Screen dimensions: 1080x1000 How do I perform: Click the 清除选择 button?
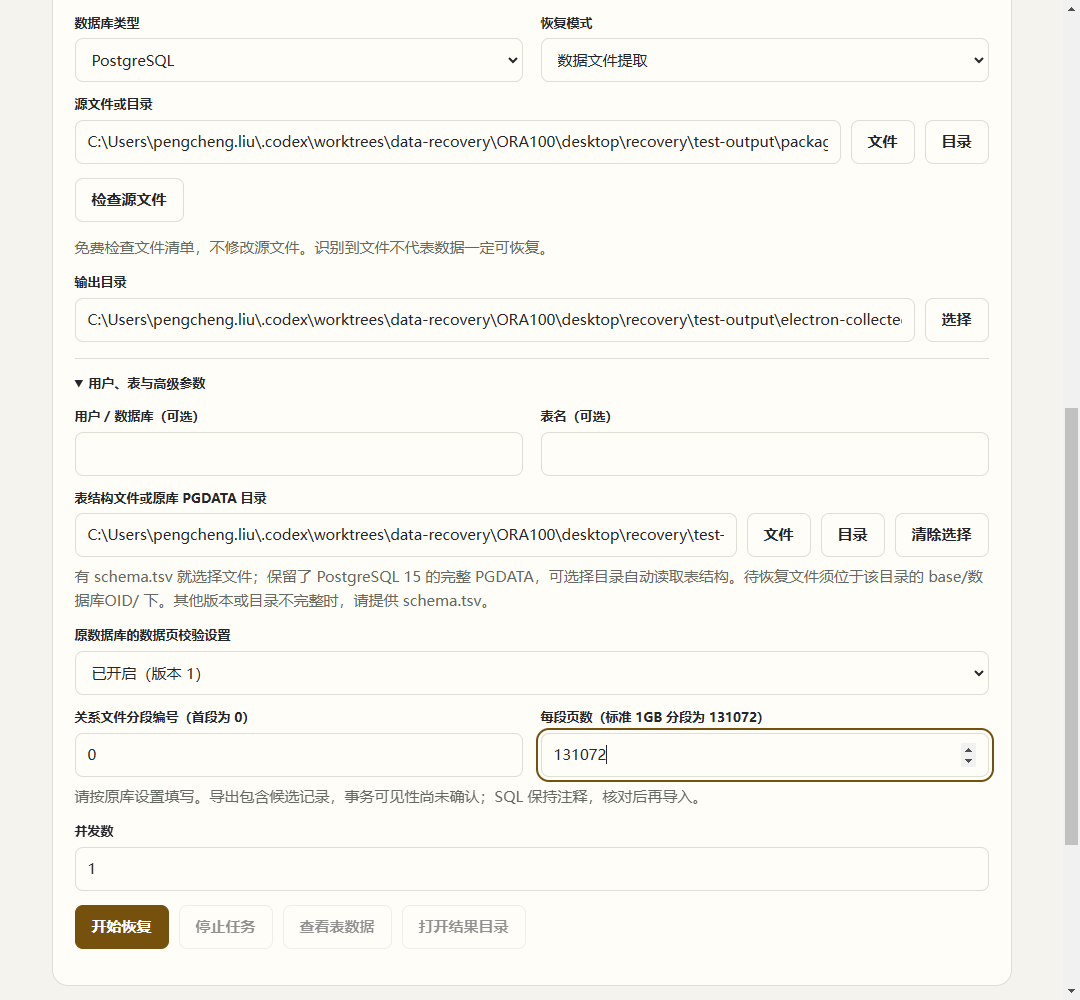click(941, 534)
